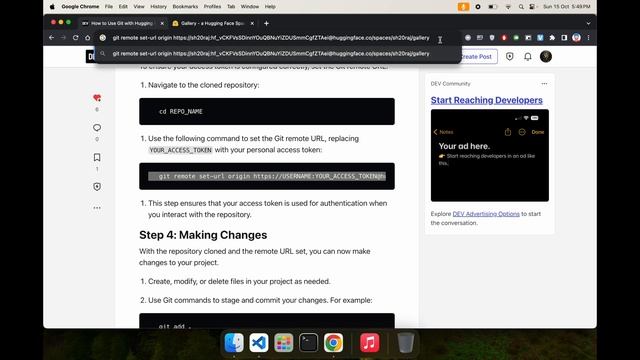Viewport: 640px width, 360px height.
Task: Click the browser back arrow
Action: (x=51, y=38)
